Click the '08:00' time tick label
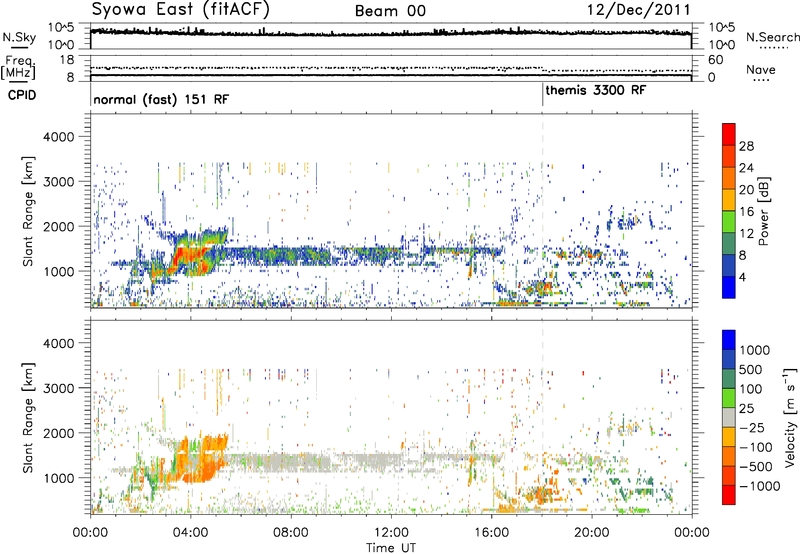Viewport: 800px width, 554px height. point(291,533)
